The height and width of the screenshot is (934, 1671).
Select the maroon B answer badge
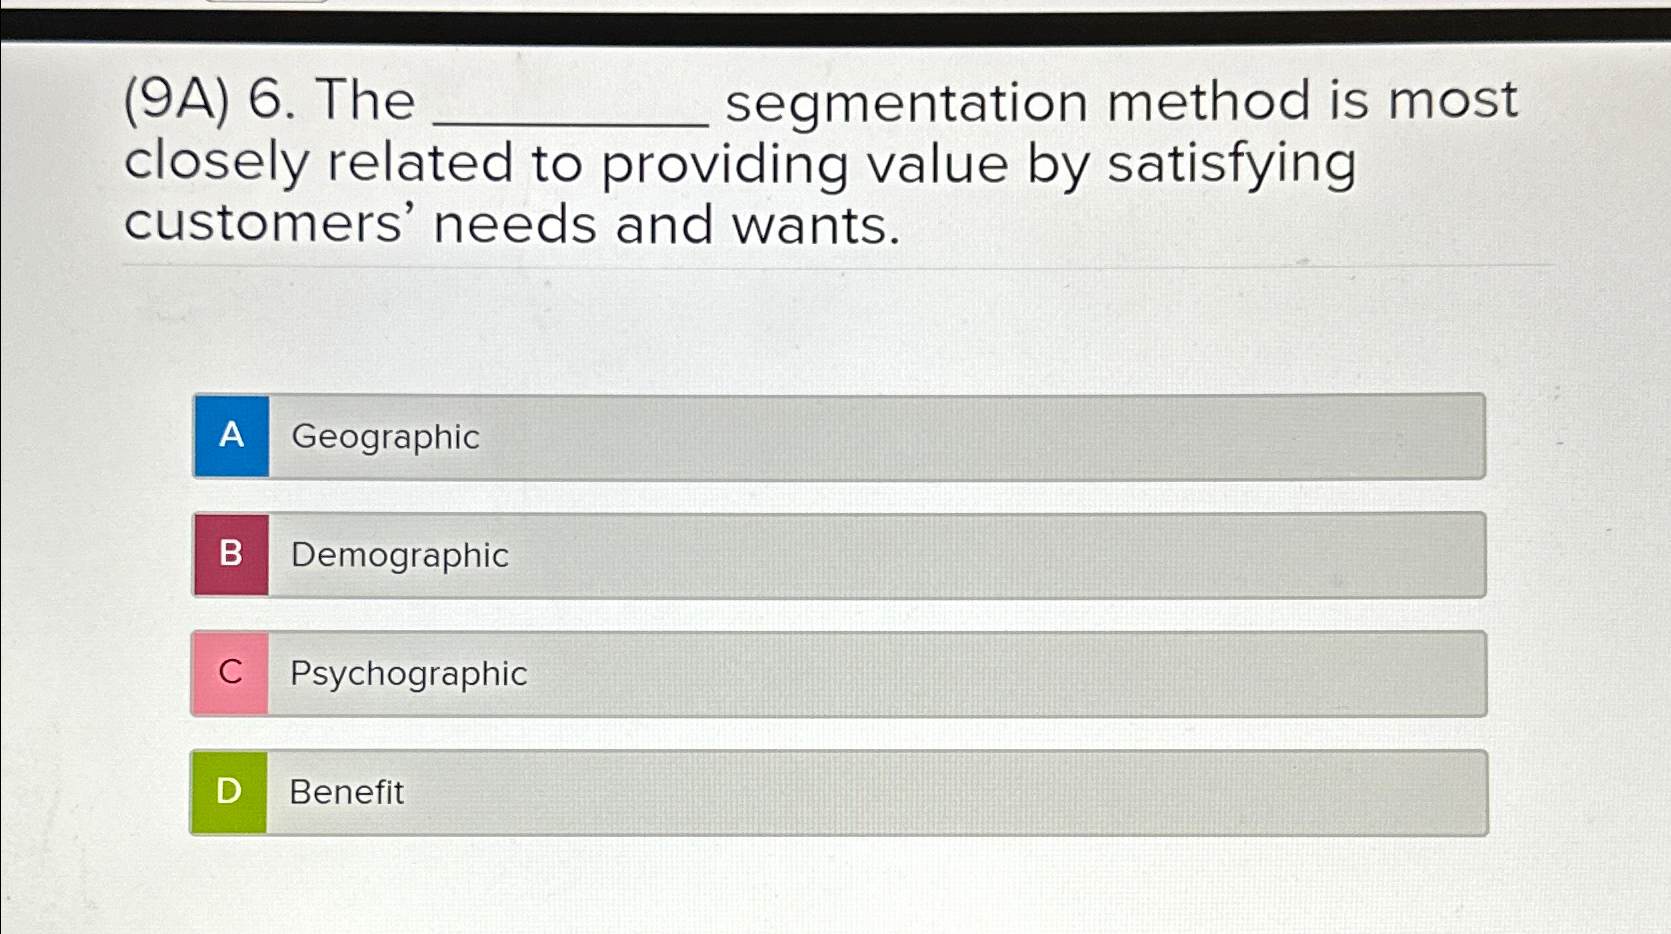click(231, 555)
